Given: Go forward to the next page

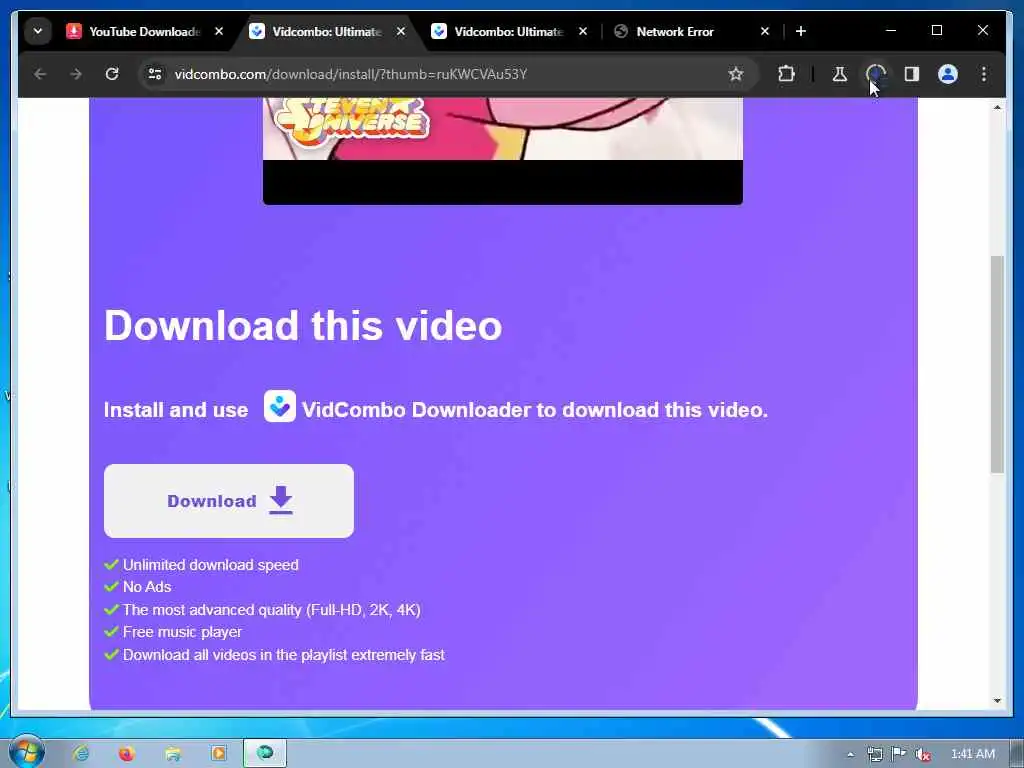Looking at the screenshot, I should (x=76, y=74).
